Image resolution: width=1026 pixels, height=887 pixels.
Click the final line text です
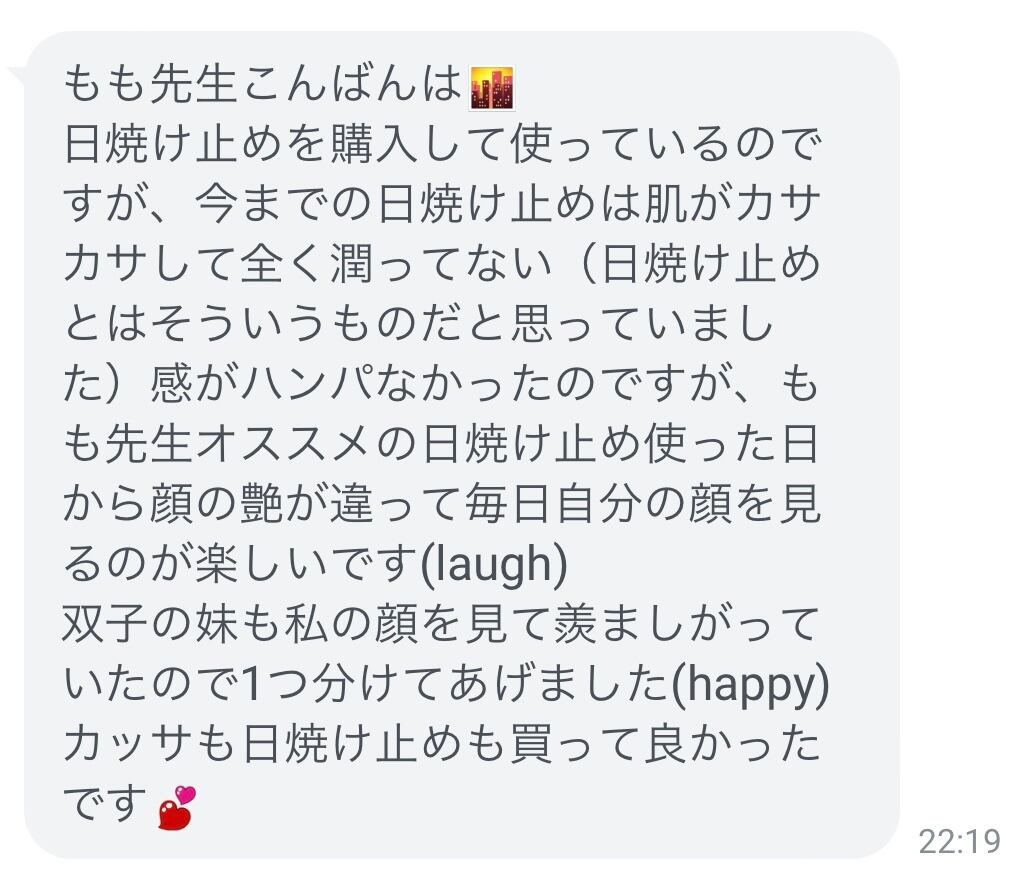[105, 805]
